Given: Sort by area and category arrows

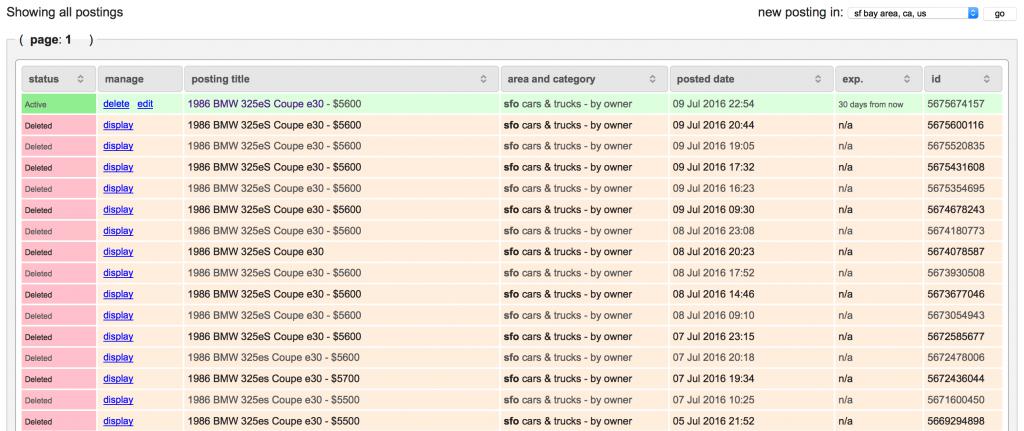Looking at the screenshot, I should pos(653,79).
